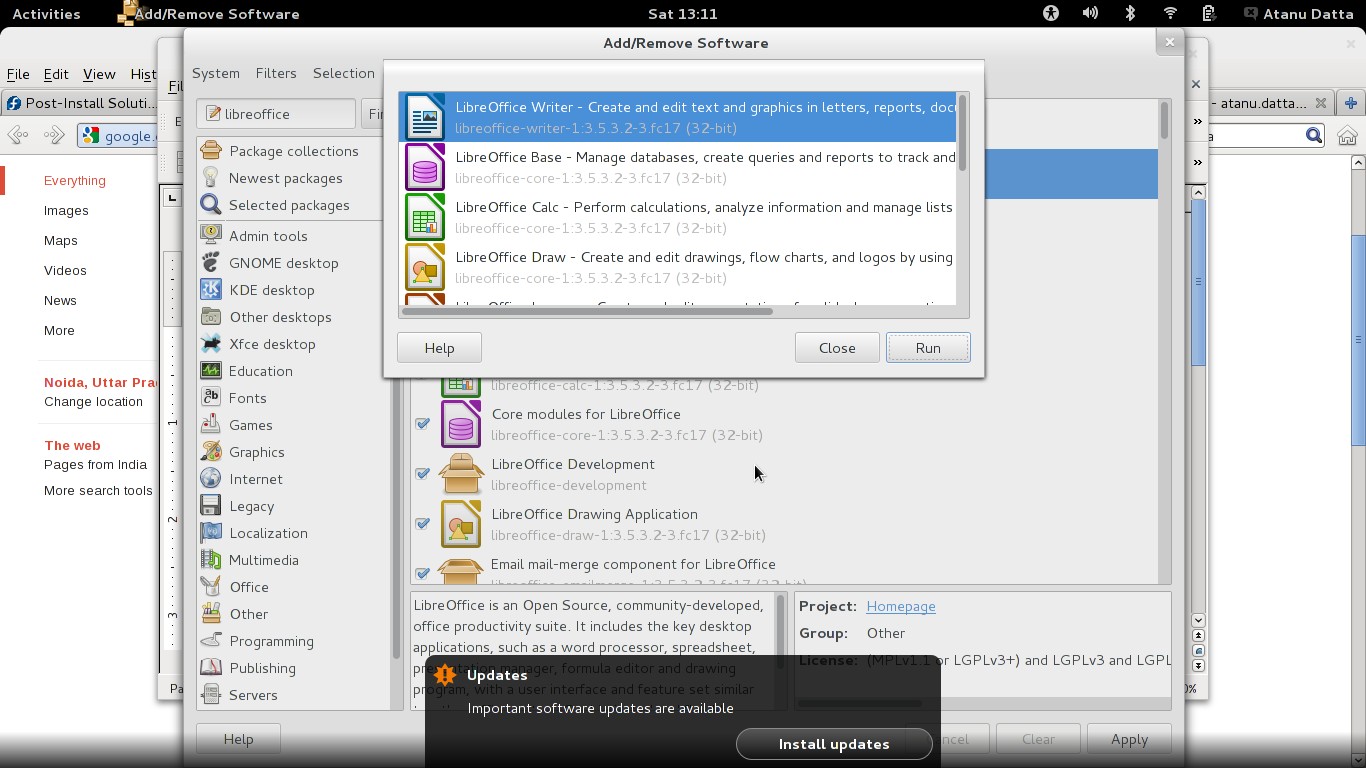1366x768 pixels.
Task: Click the Install updates button
Action: point(834,744)
